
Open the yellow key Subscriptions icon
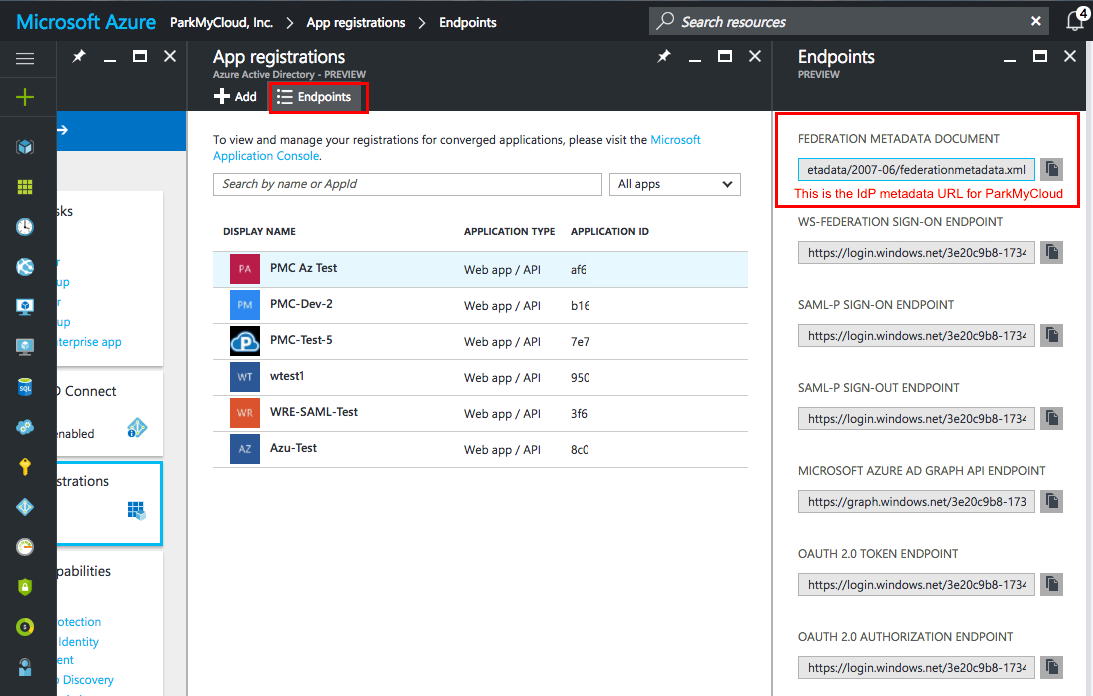tap(25, 467)
